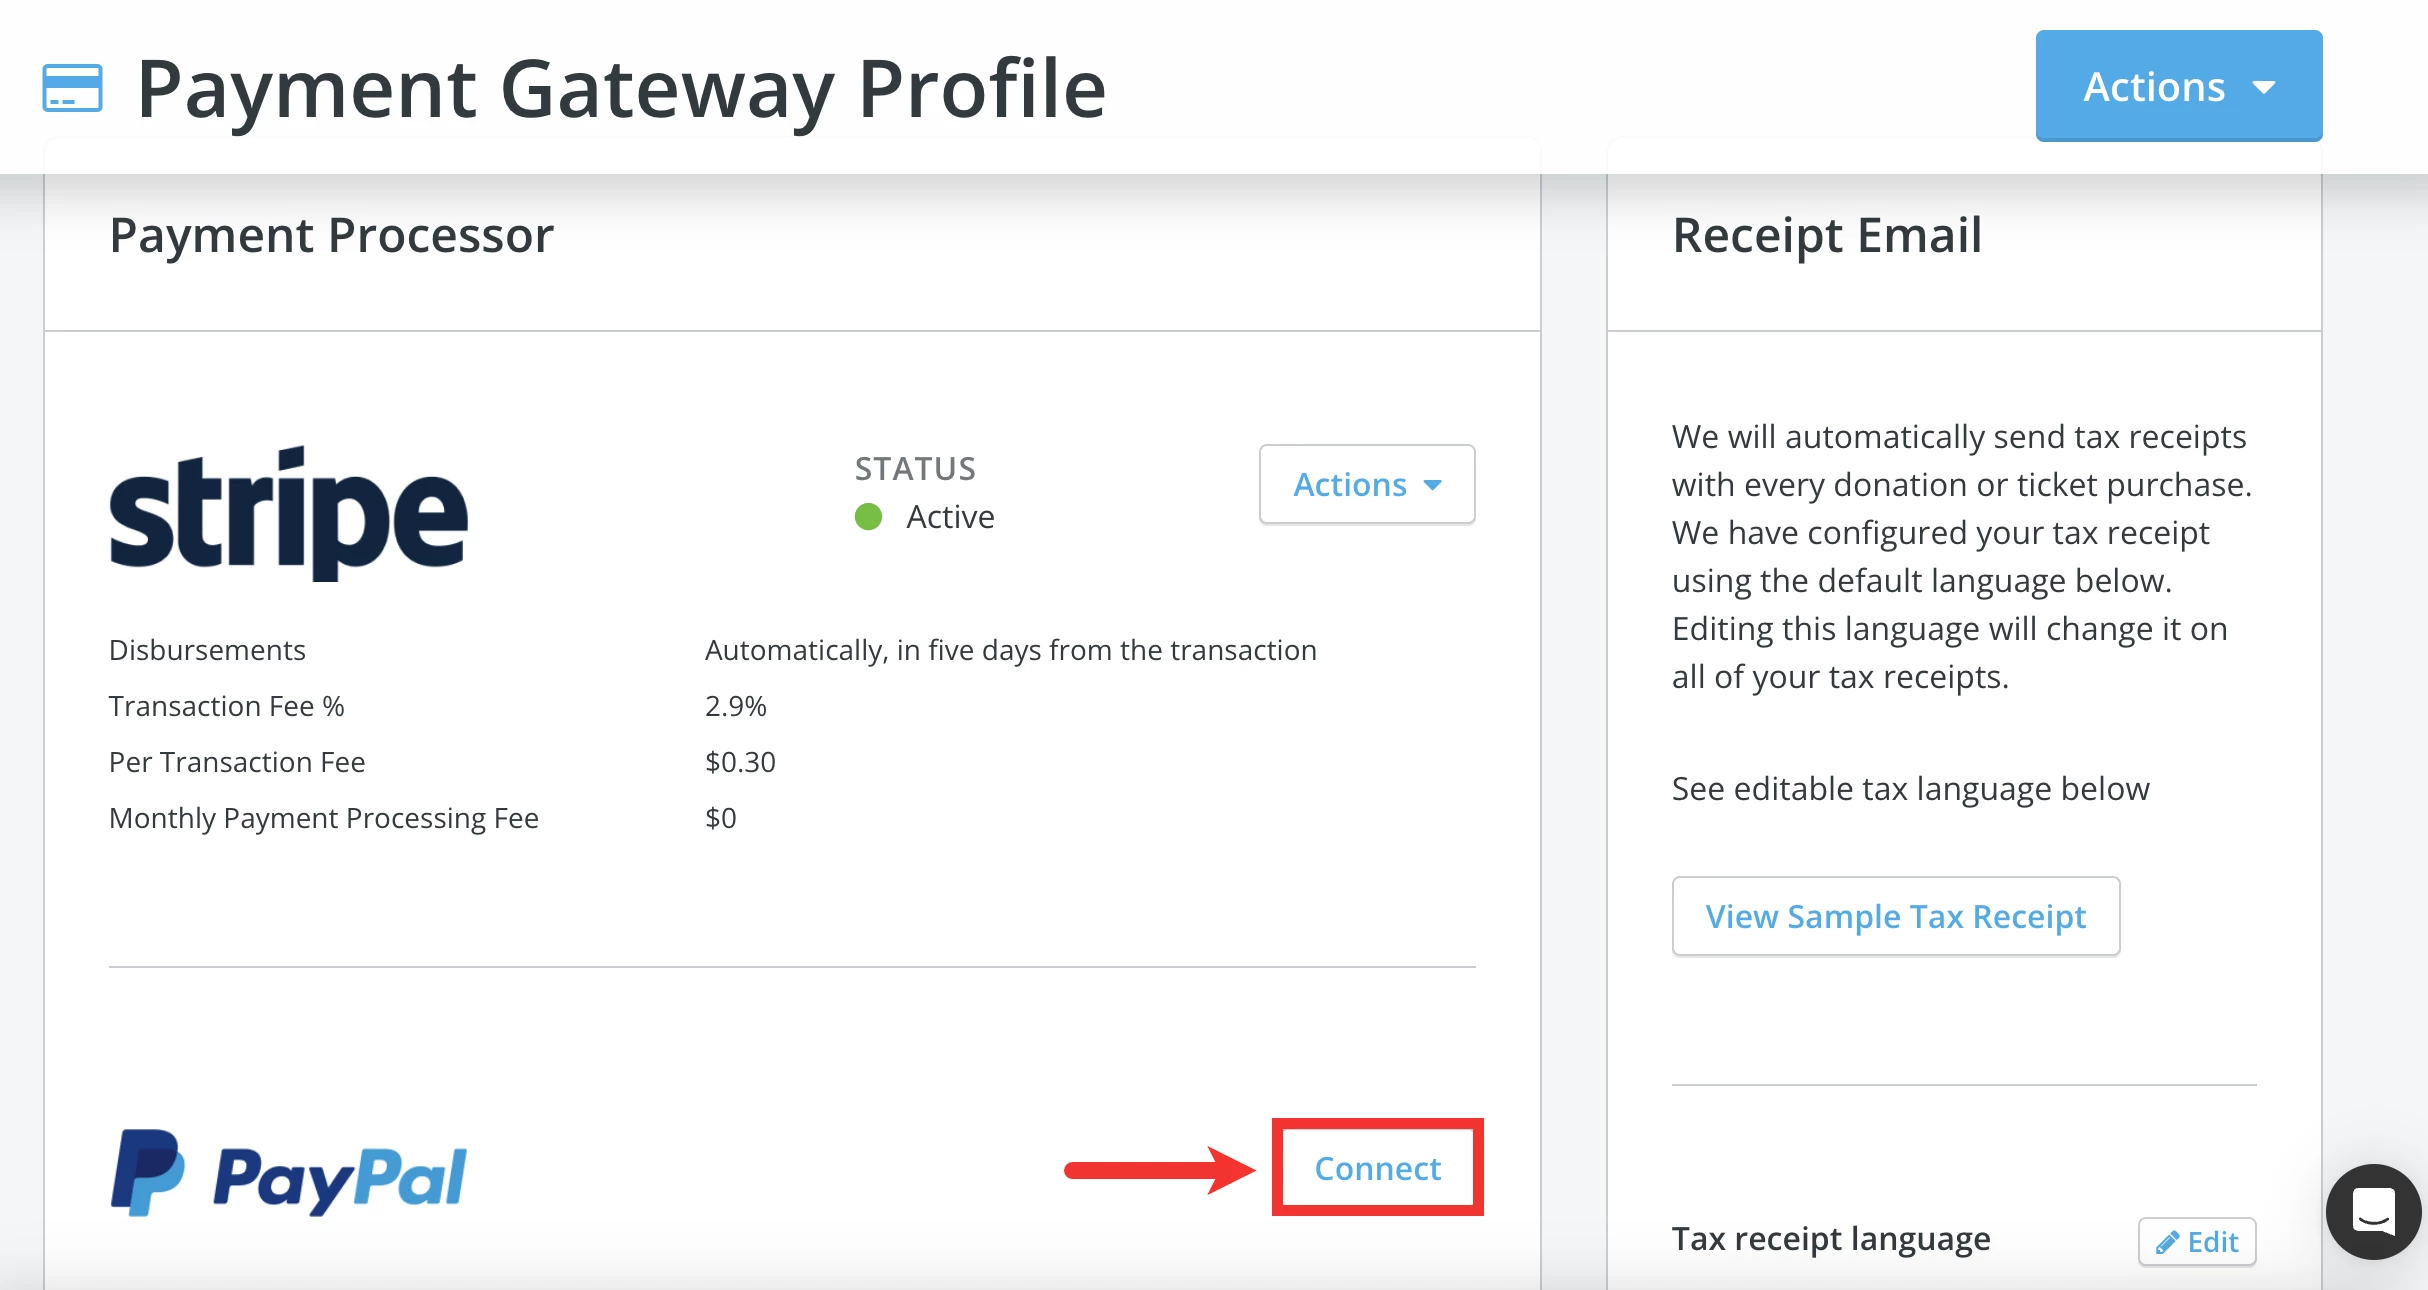Click the credit card icon beside the page title
The height and width of the screenshot is (1290, 2428).
tap(71, 88)
